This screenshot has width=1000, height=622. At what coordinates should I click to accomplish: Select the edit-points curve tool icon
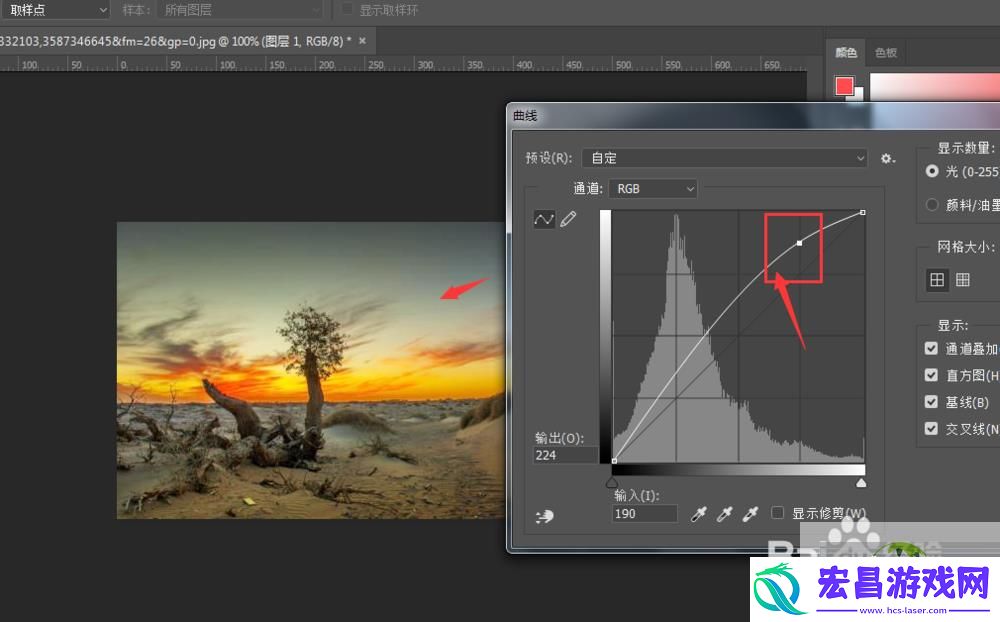pyautogui.click(x=544, y=219)
